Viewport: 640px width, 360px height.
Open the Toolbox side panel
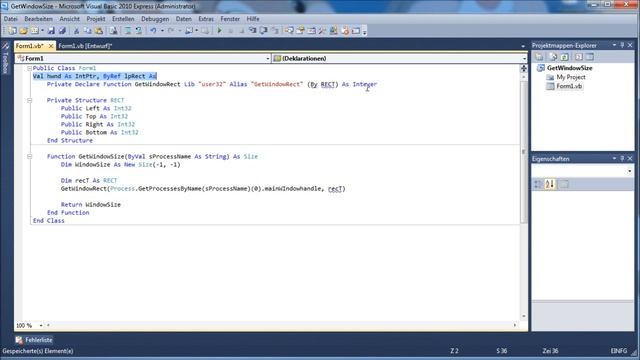point(5,58)
